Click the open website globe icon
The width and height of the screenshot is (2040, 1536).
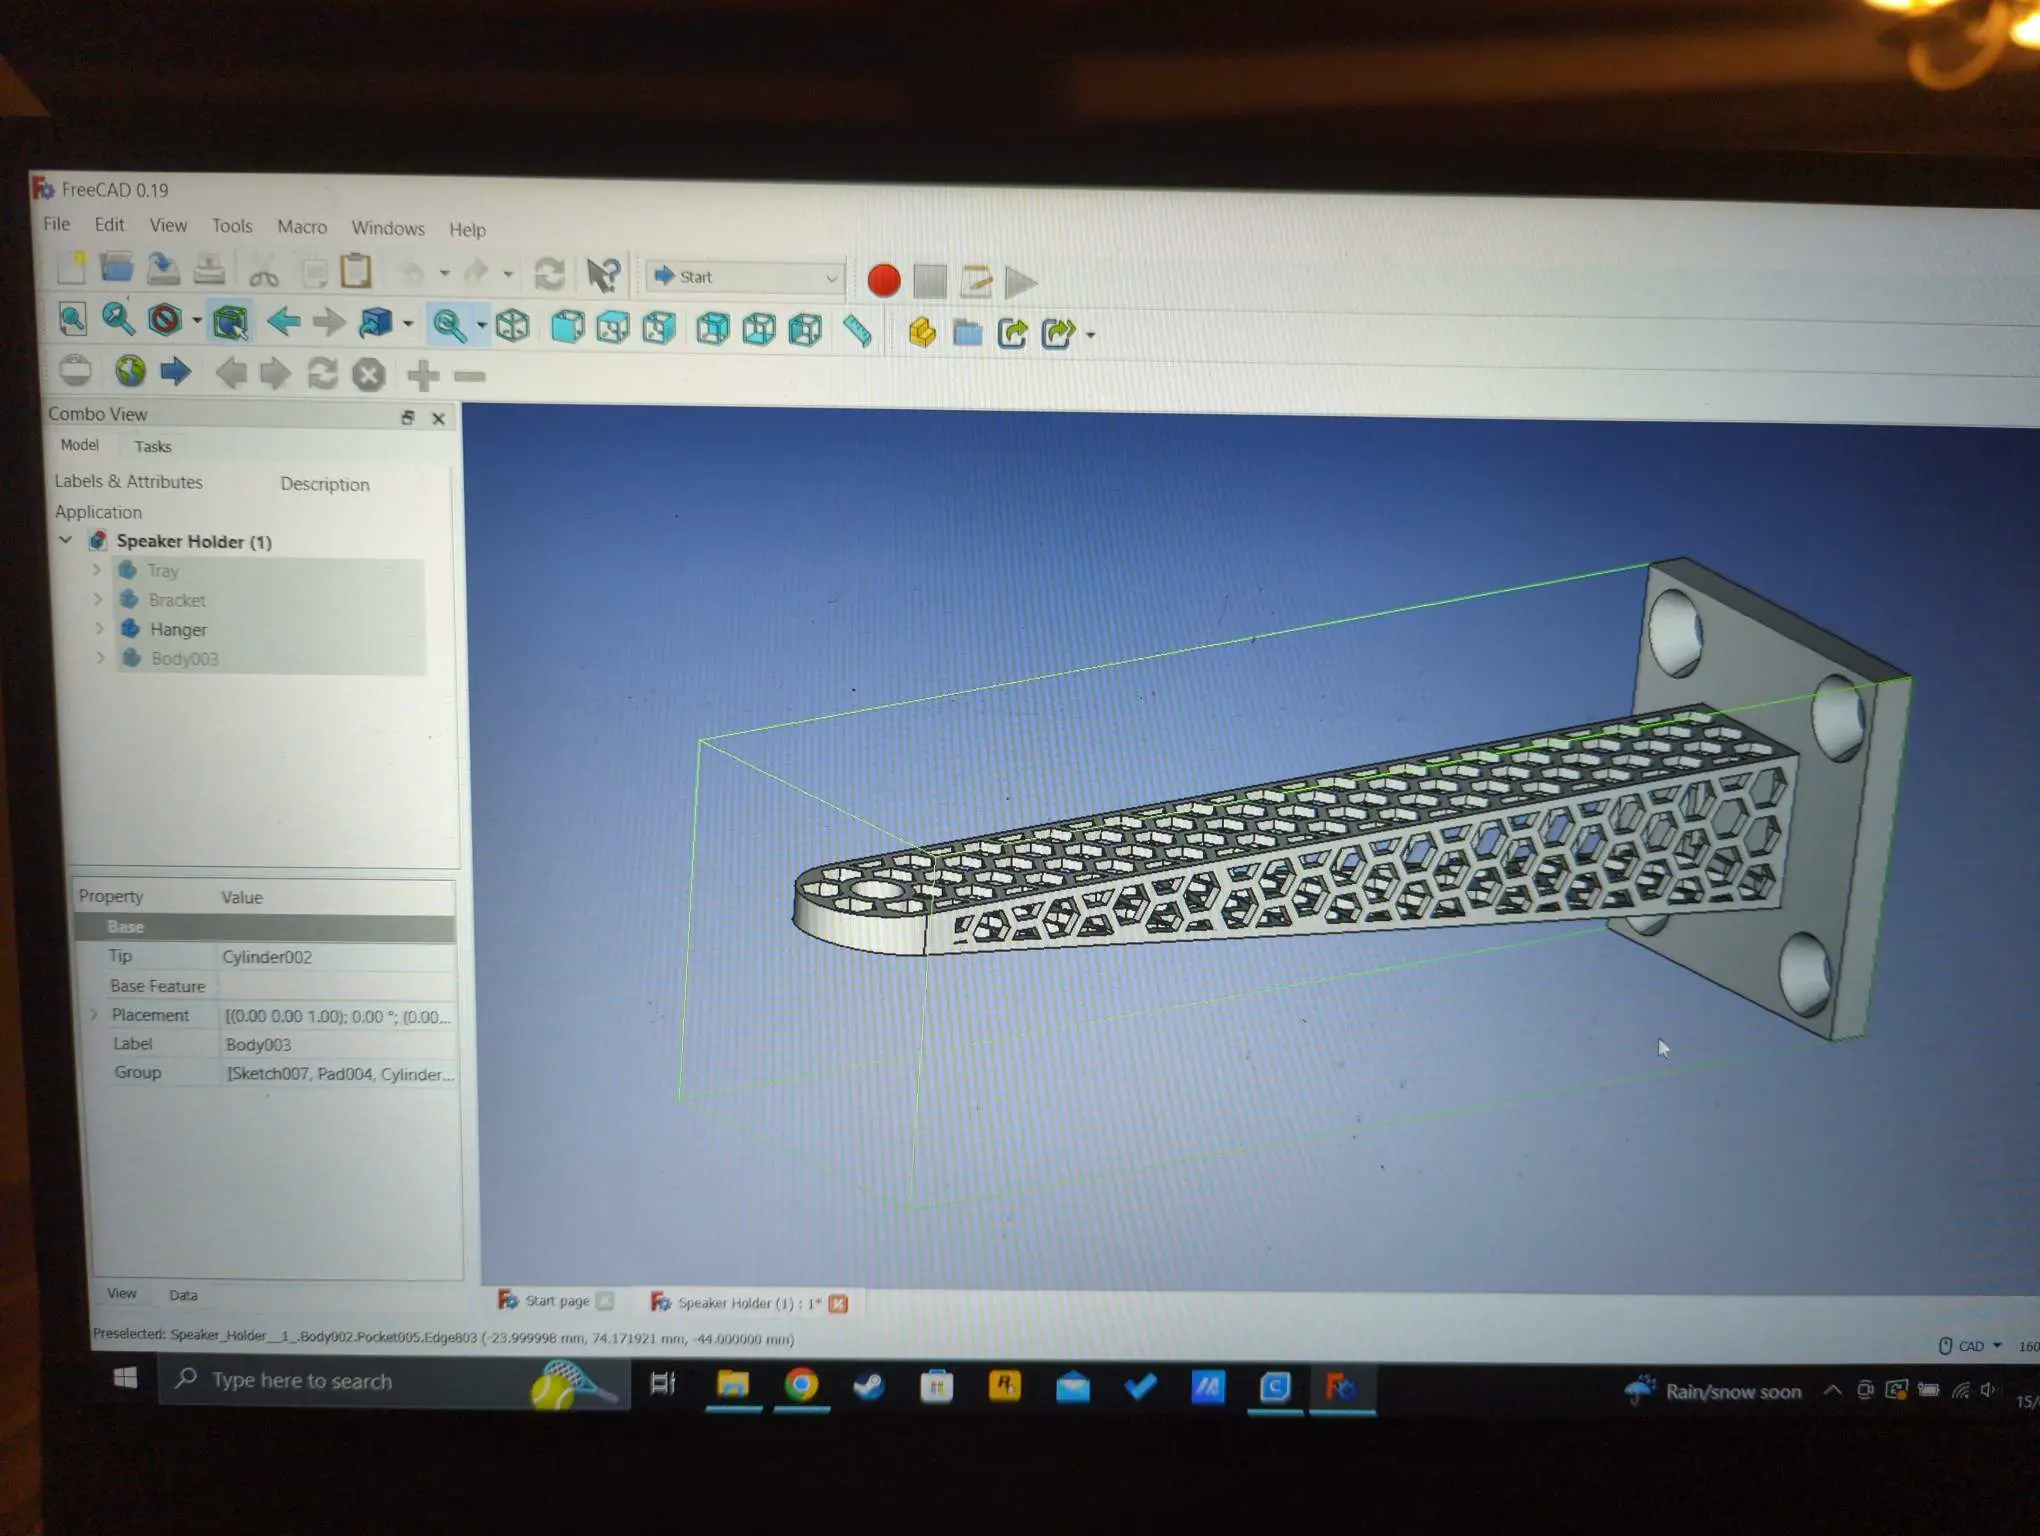click(130, 371)
